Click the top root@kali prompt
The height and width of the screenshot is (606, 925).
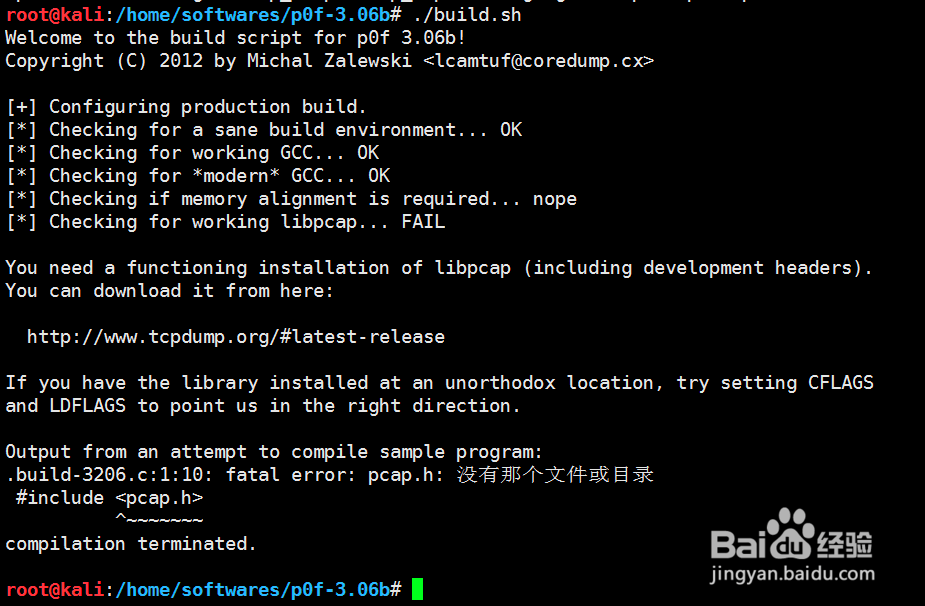point(55,15)
